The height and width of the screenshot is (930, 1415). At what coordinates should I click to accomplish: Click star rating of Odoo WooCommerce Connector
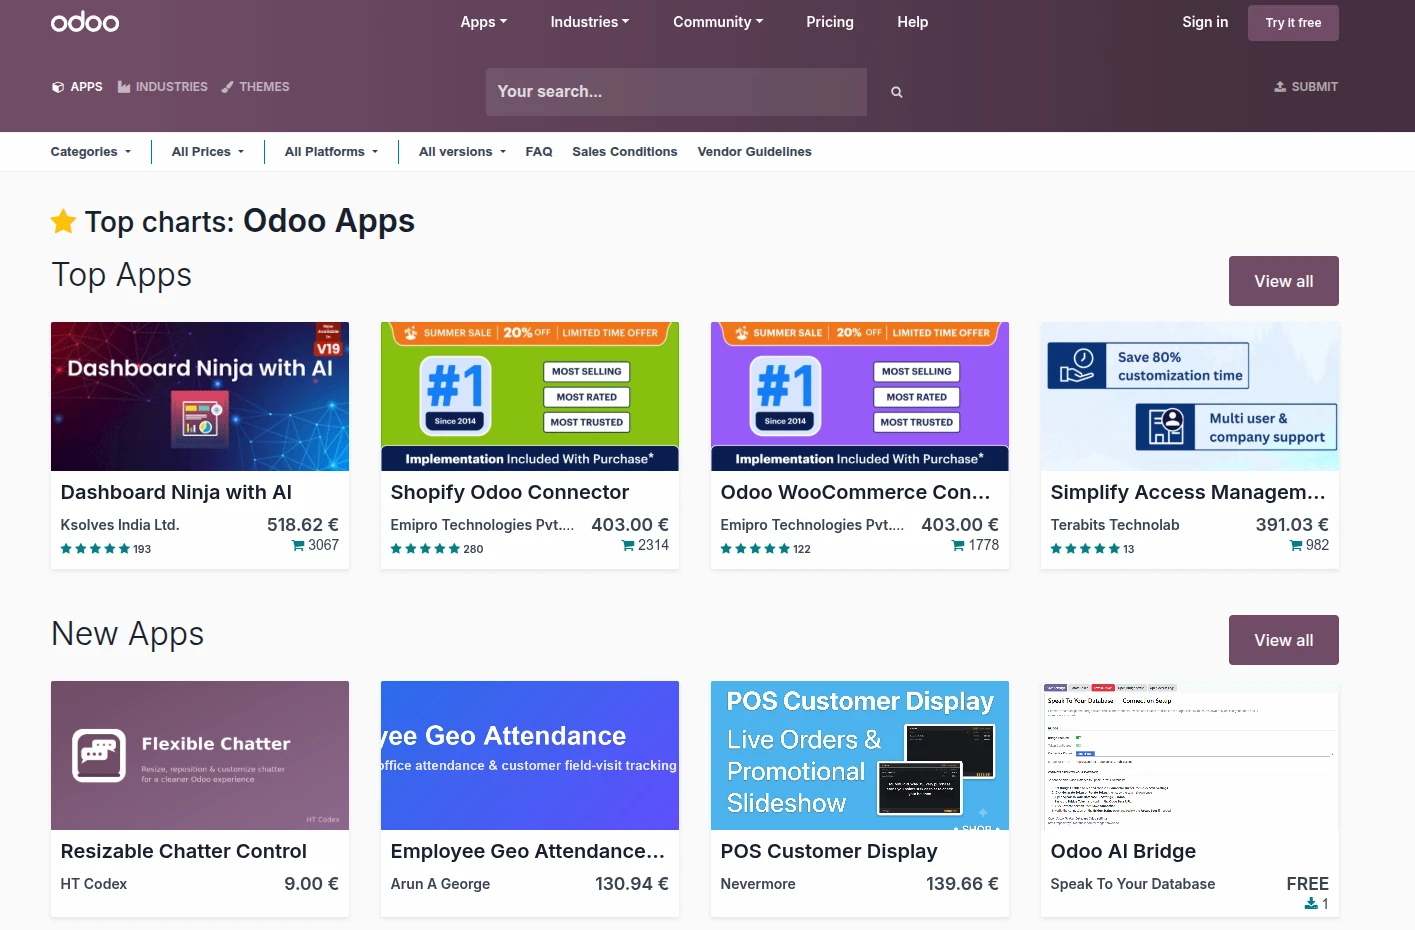click(755, 549)
